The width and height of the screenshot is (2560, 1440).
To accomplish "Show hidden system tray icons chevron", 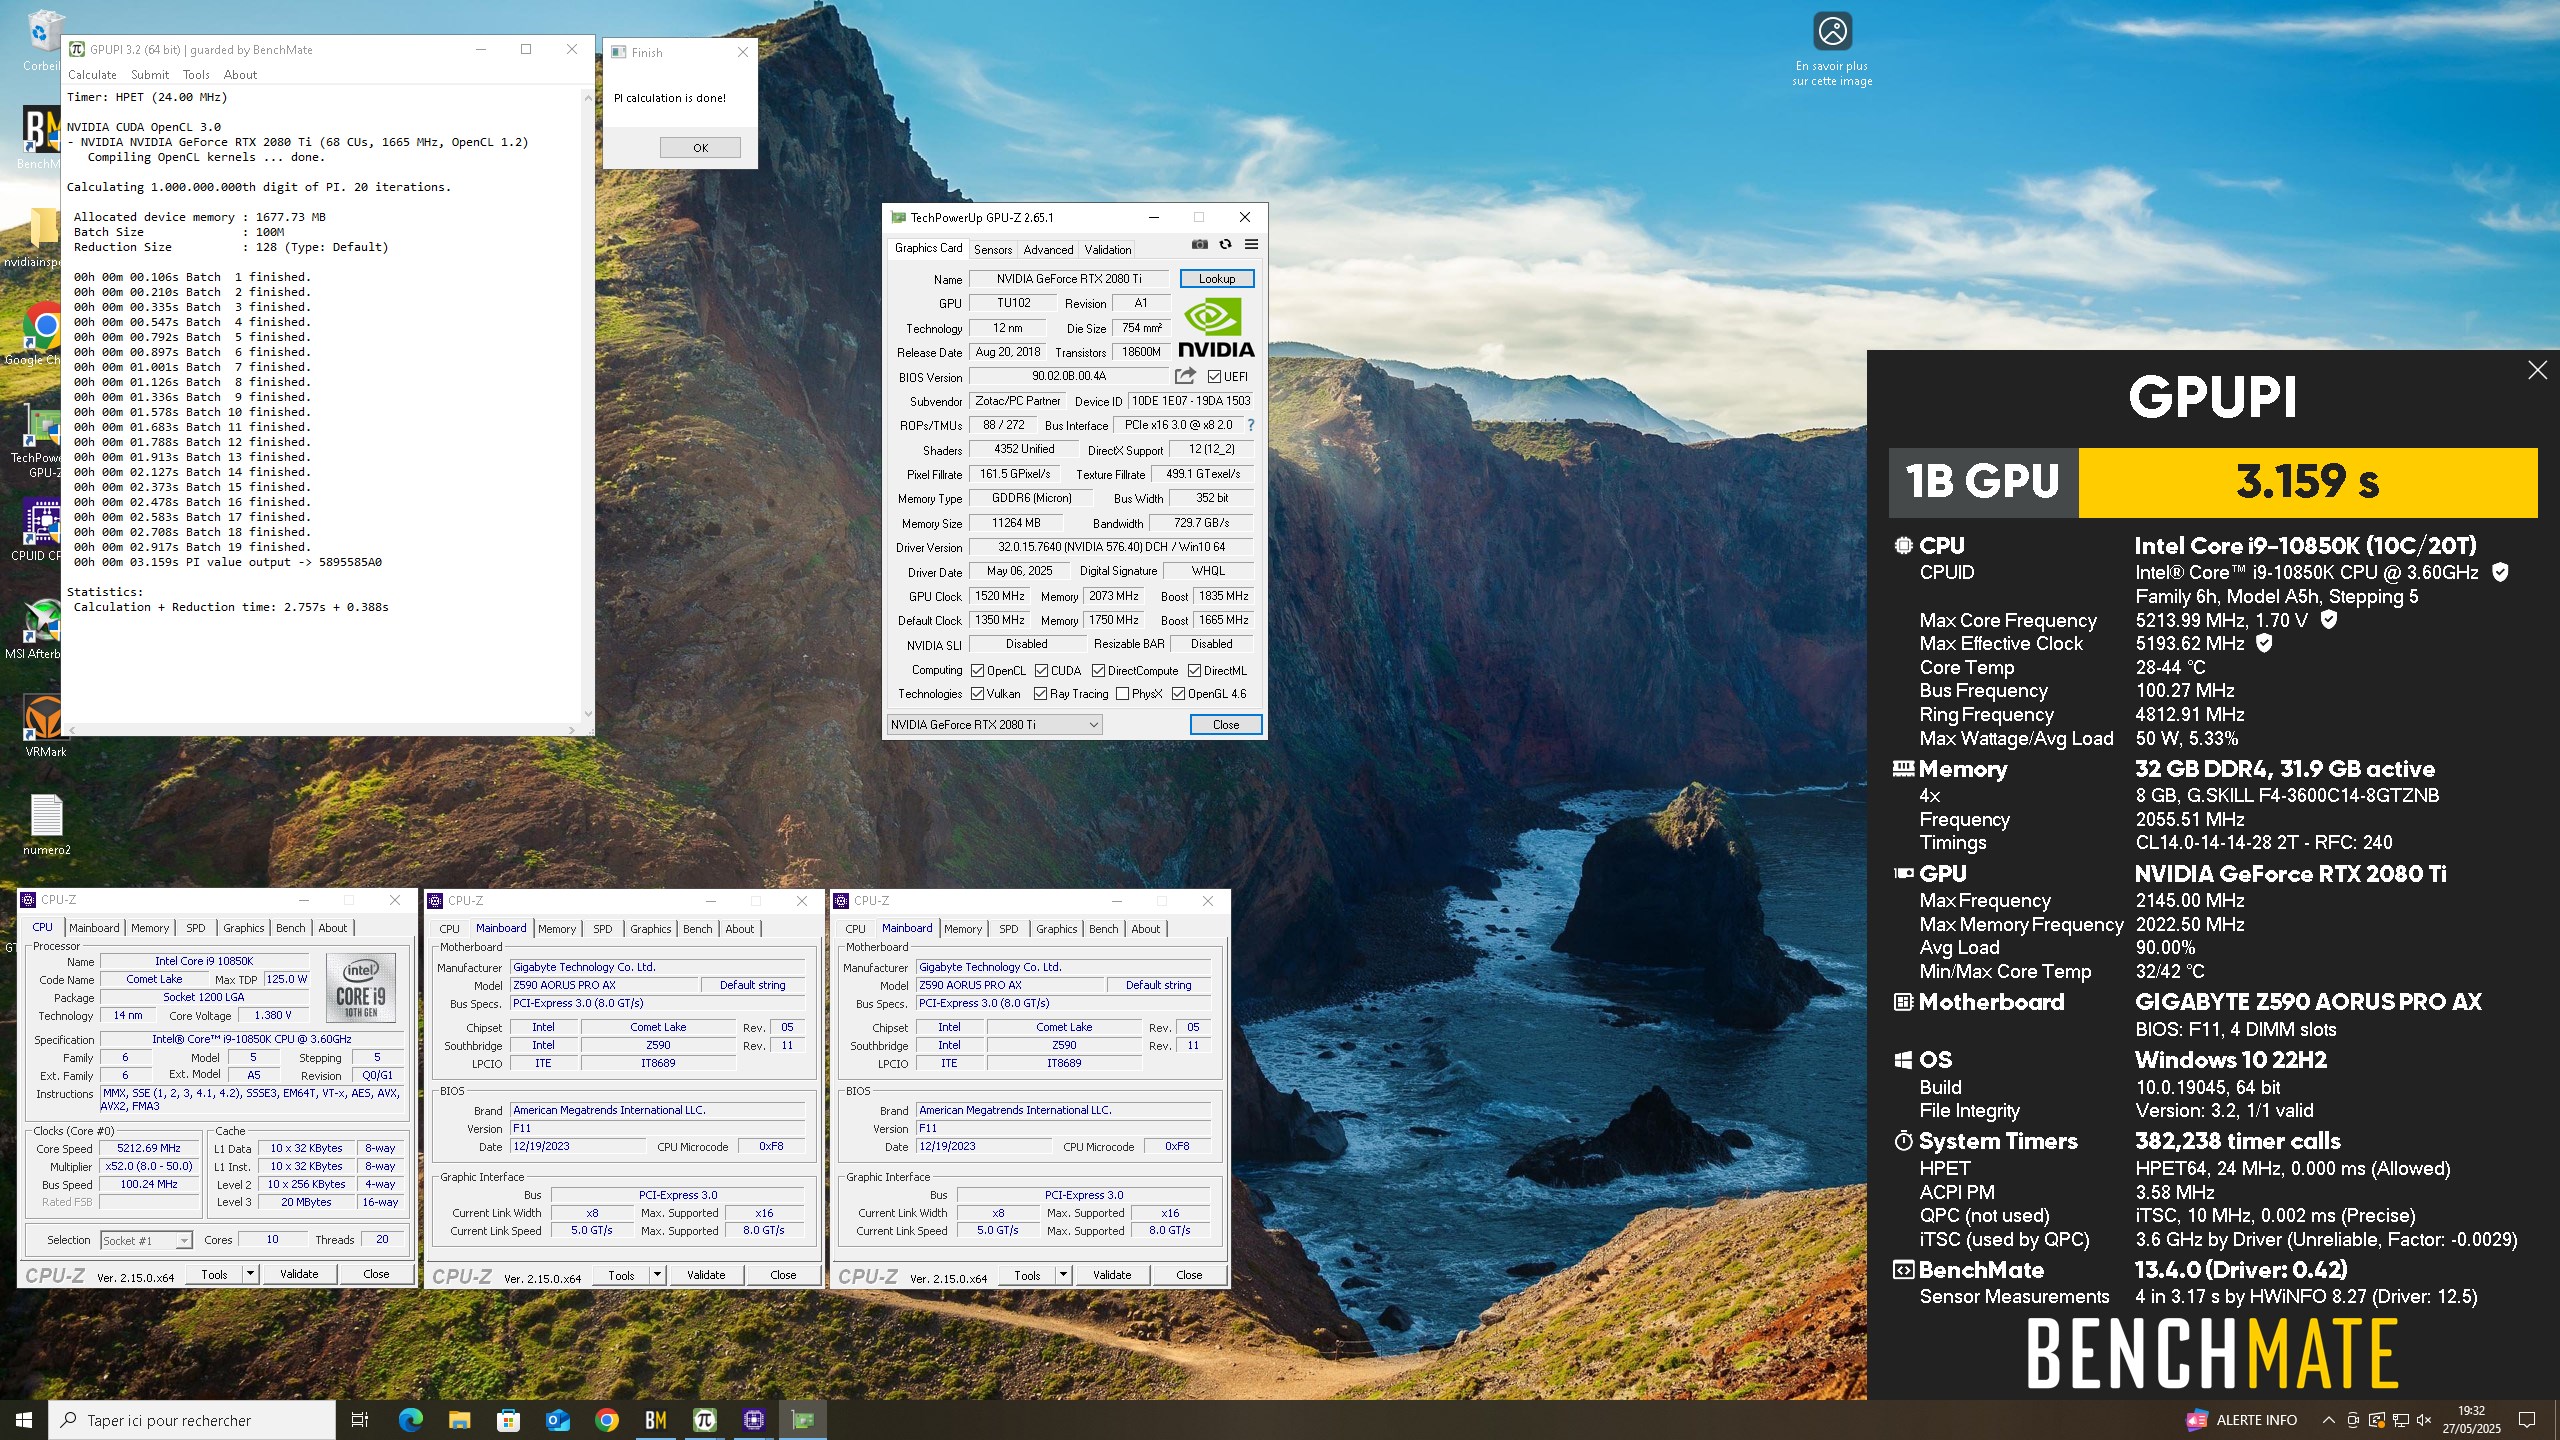I will pyautogui.click(x=2328, y=1420).
